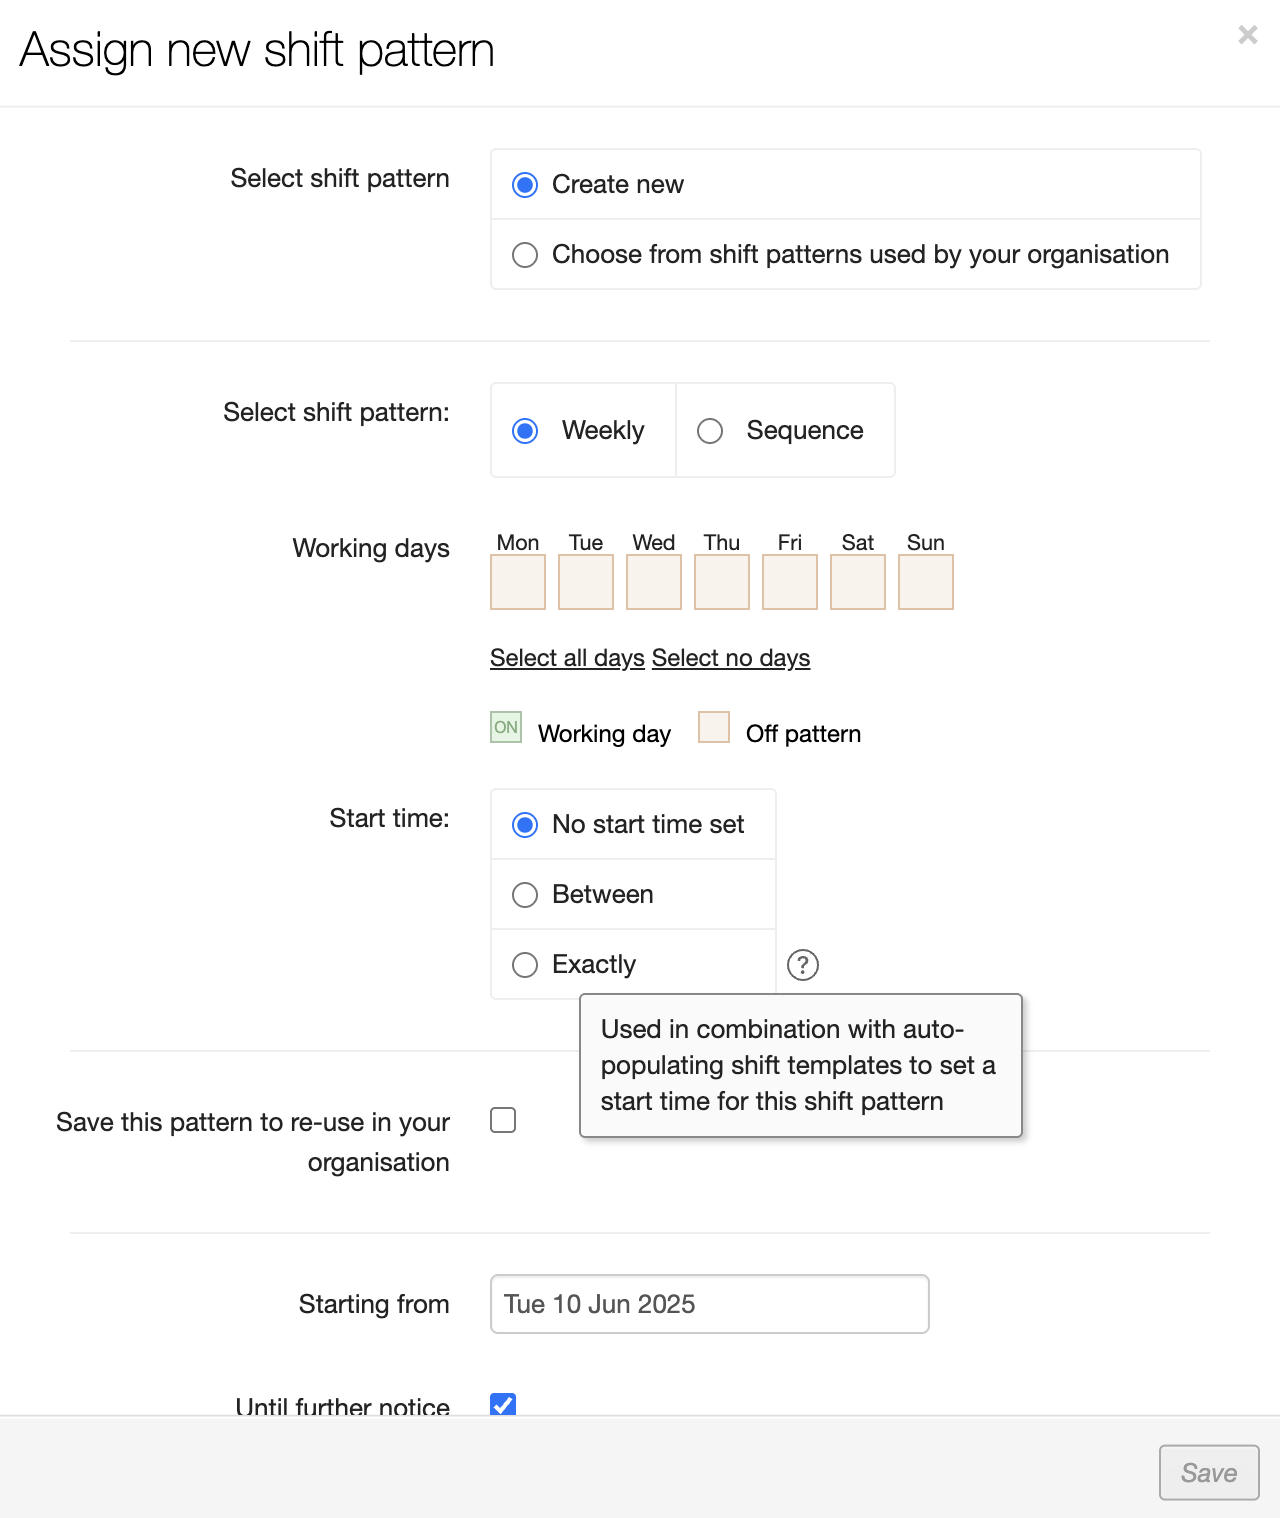This screenshot has width=1280, height=1518.
Task: Toggle Saturday working day box
Action: click(857, 582)
